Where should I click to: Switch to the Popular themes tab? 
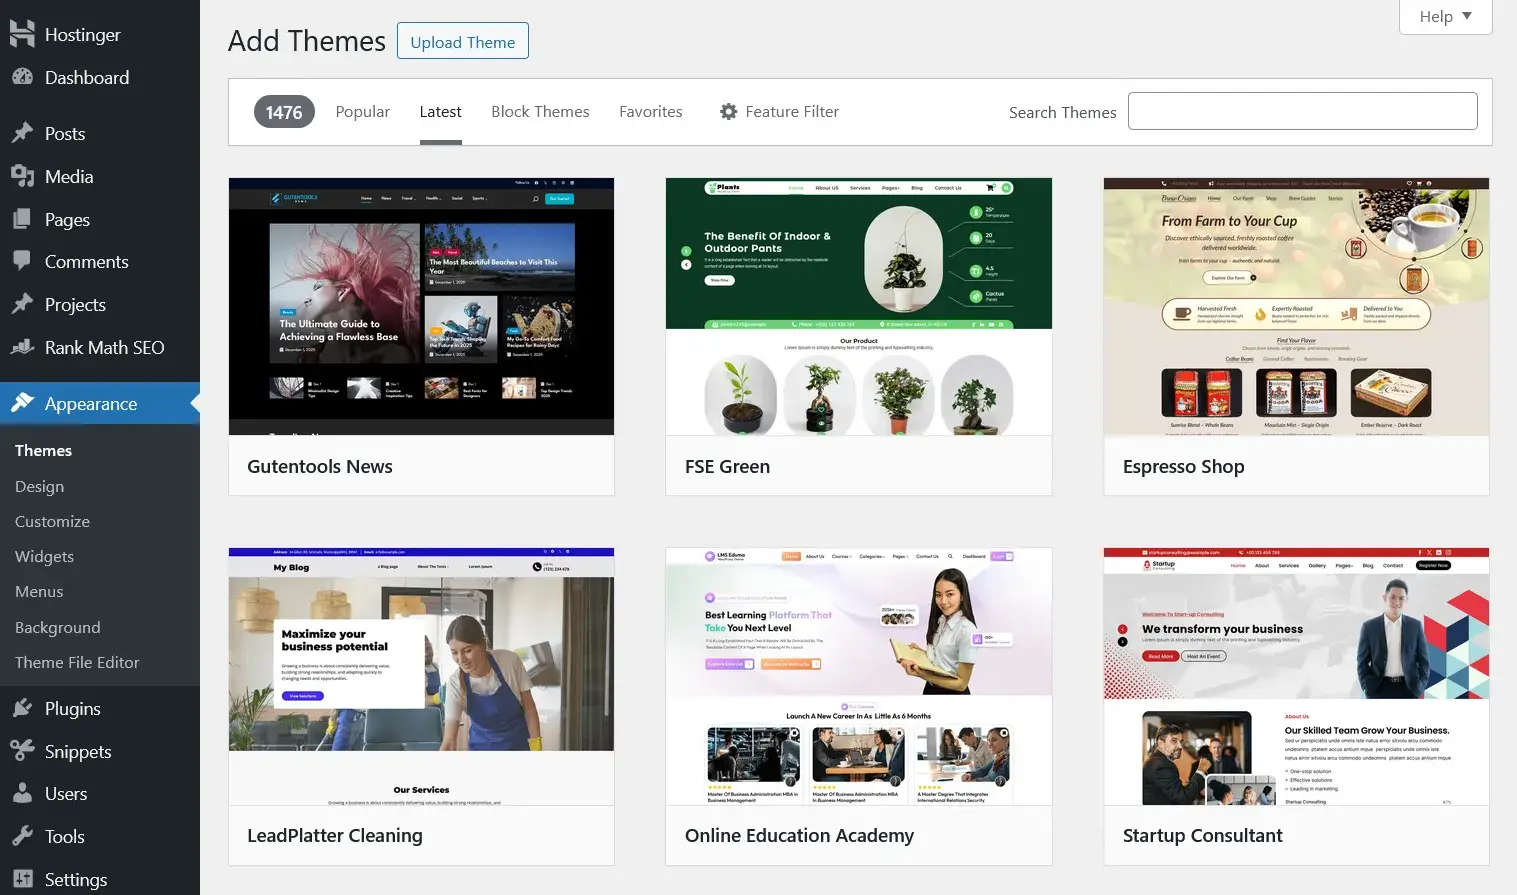coord(362,111)
